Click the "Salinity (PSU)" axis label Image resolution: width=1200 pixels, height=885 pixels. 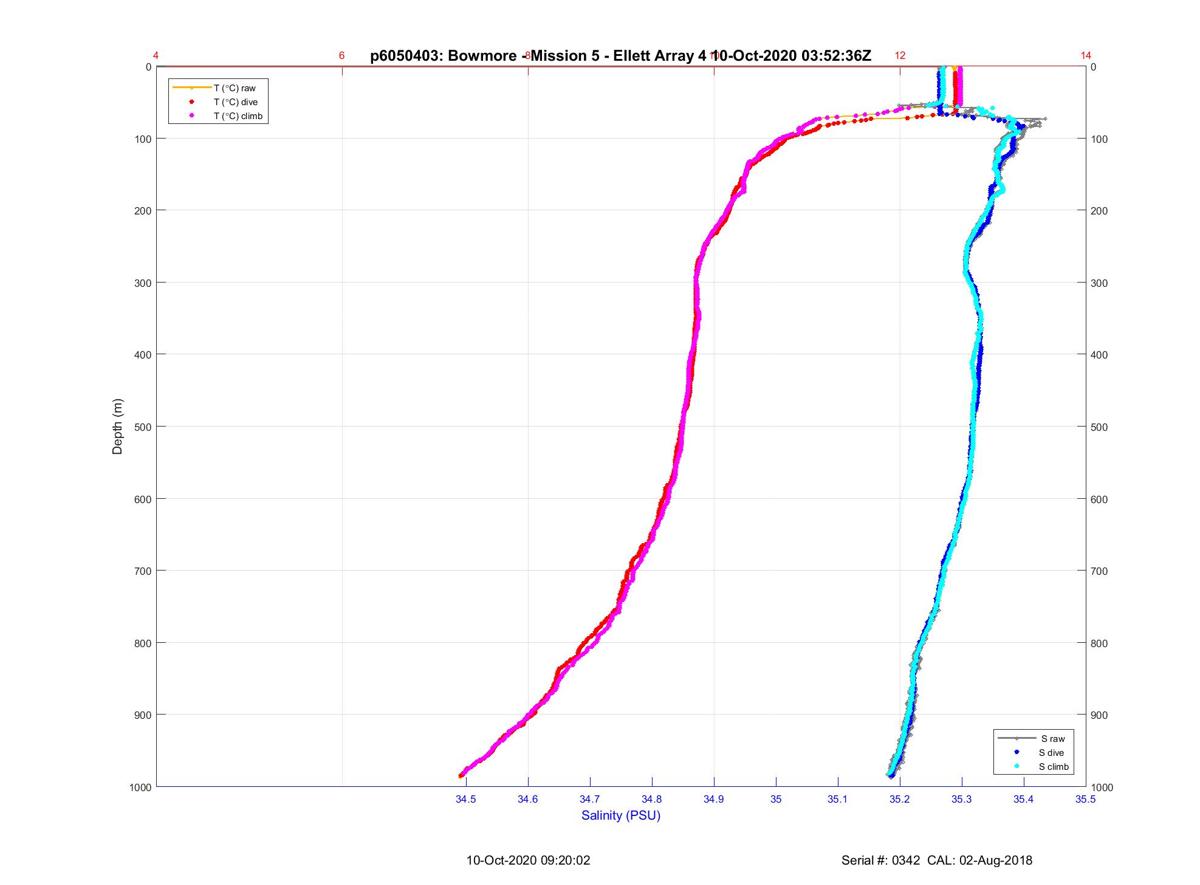tap(621, 815)
